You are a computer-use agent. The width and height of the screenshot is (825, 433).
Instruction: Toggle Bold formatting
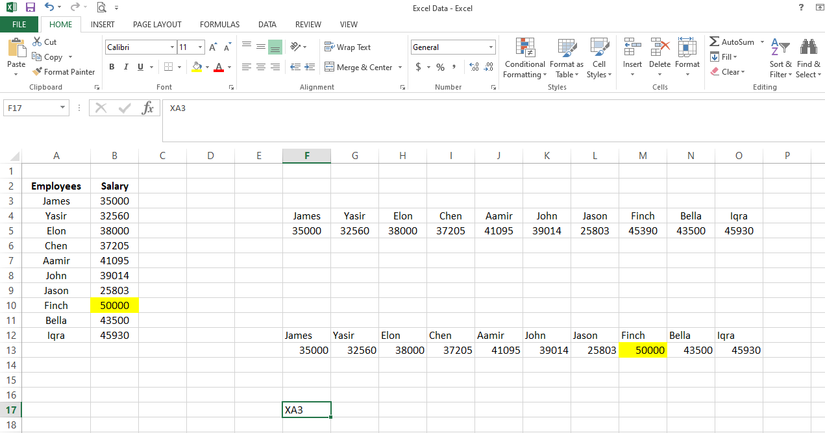click(112, 67)
